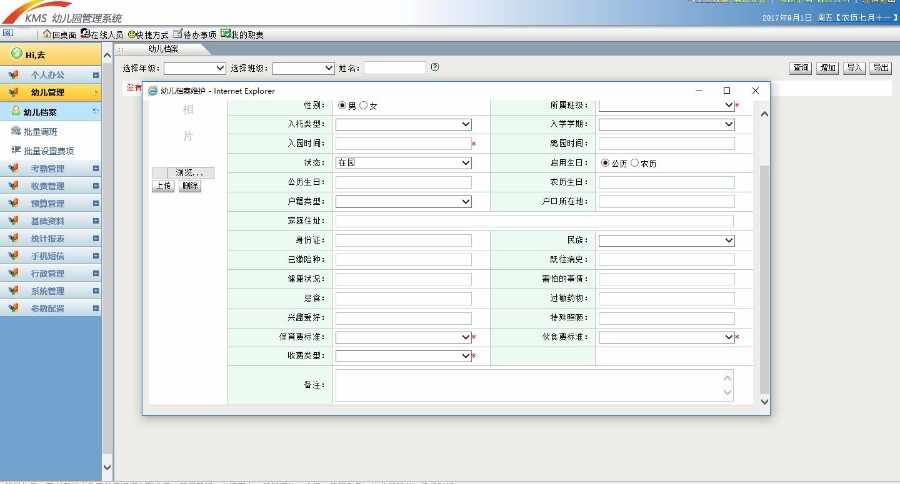Click the 查询 search button

point(800,68)
